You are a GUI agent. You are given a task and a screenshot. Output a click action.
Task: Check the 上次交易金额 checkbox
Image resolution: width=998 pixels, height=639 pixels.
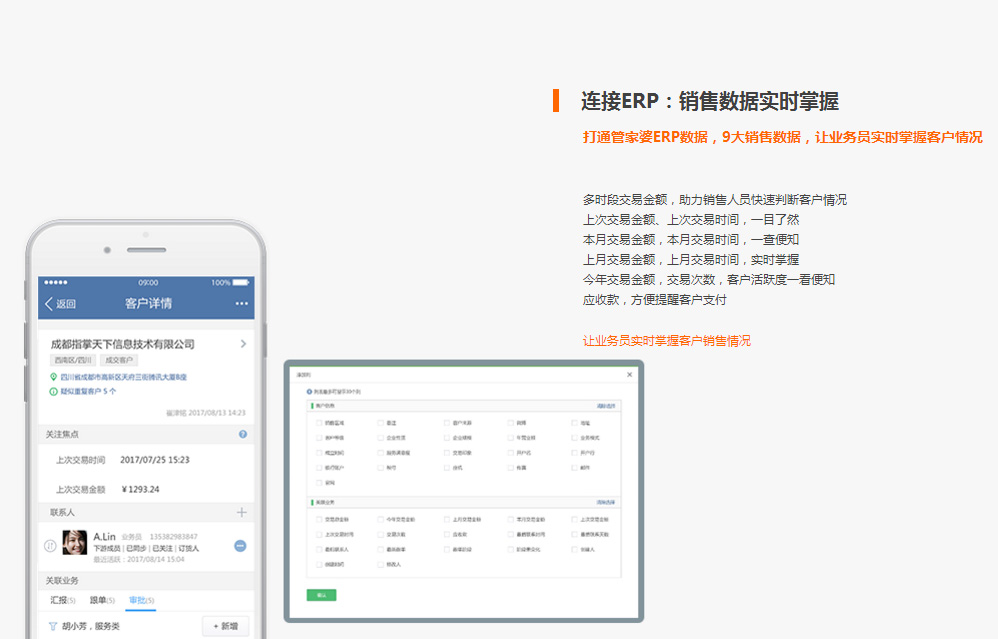click(x=574, y=519)
